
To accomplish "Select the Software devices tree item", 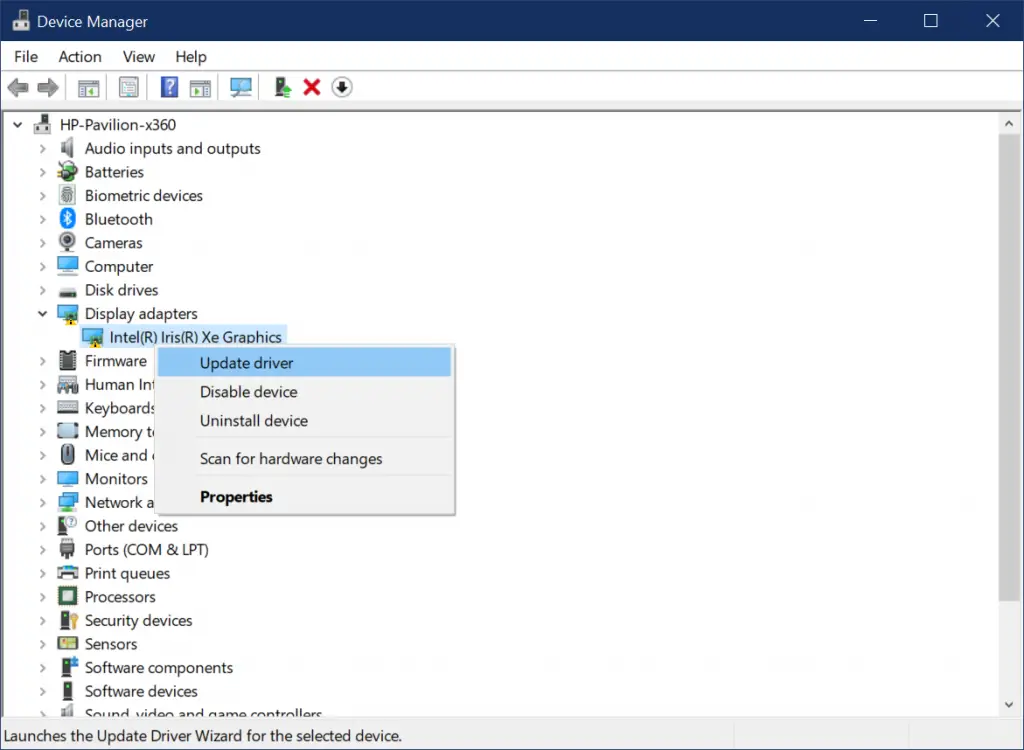I will 141,691.
